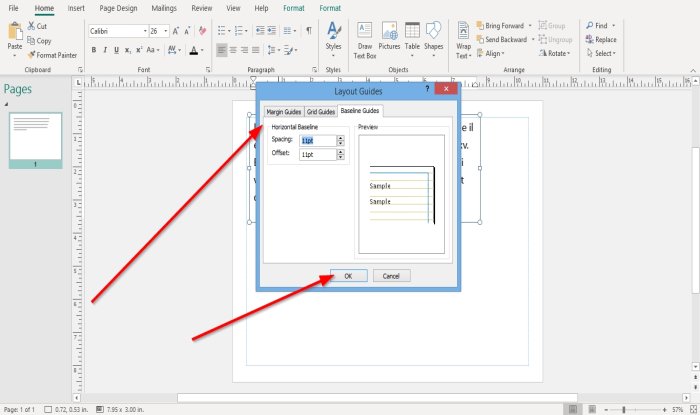Open the Select dropdown in Editing
The image size is (700, 415).
tap(601, 54)
